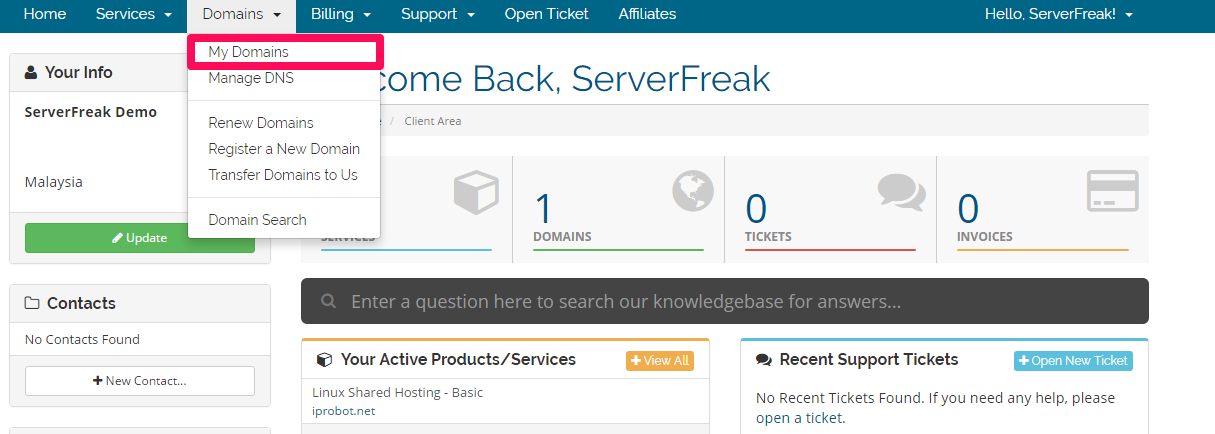Click the box icon in Services tile
Viewport: 1215px width, 434px height.
pos(477,192)
